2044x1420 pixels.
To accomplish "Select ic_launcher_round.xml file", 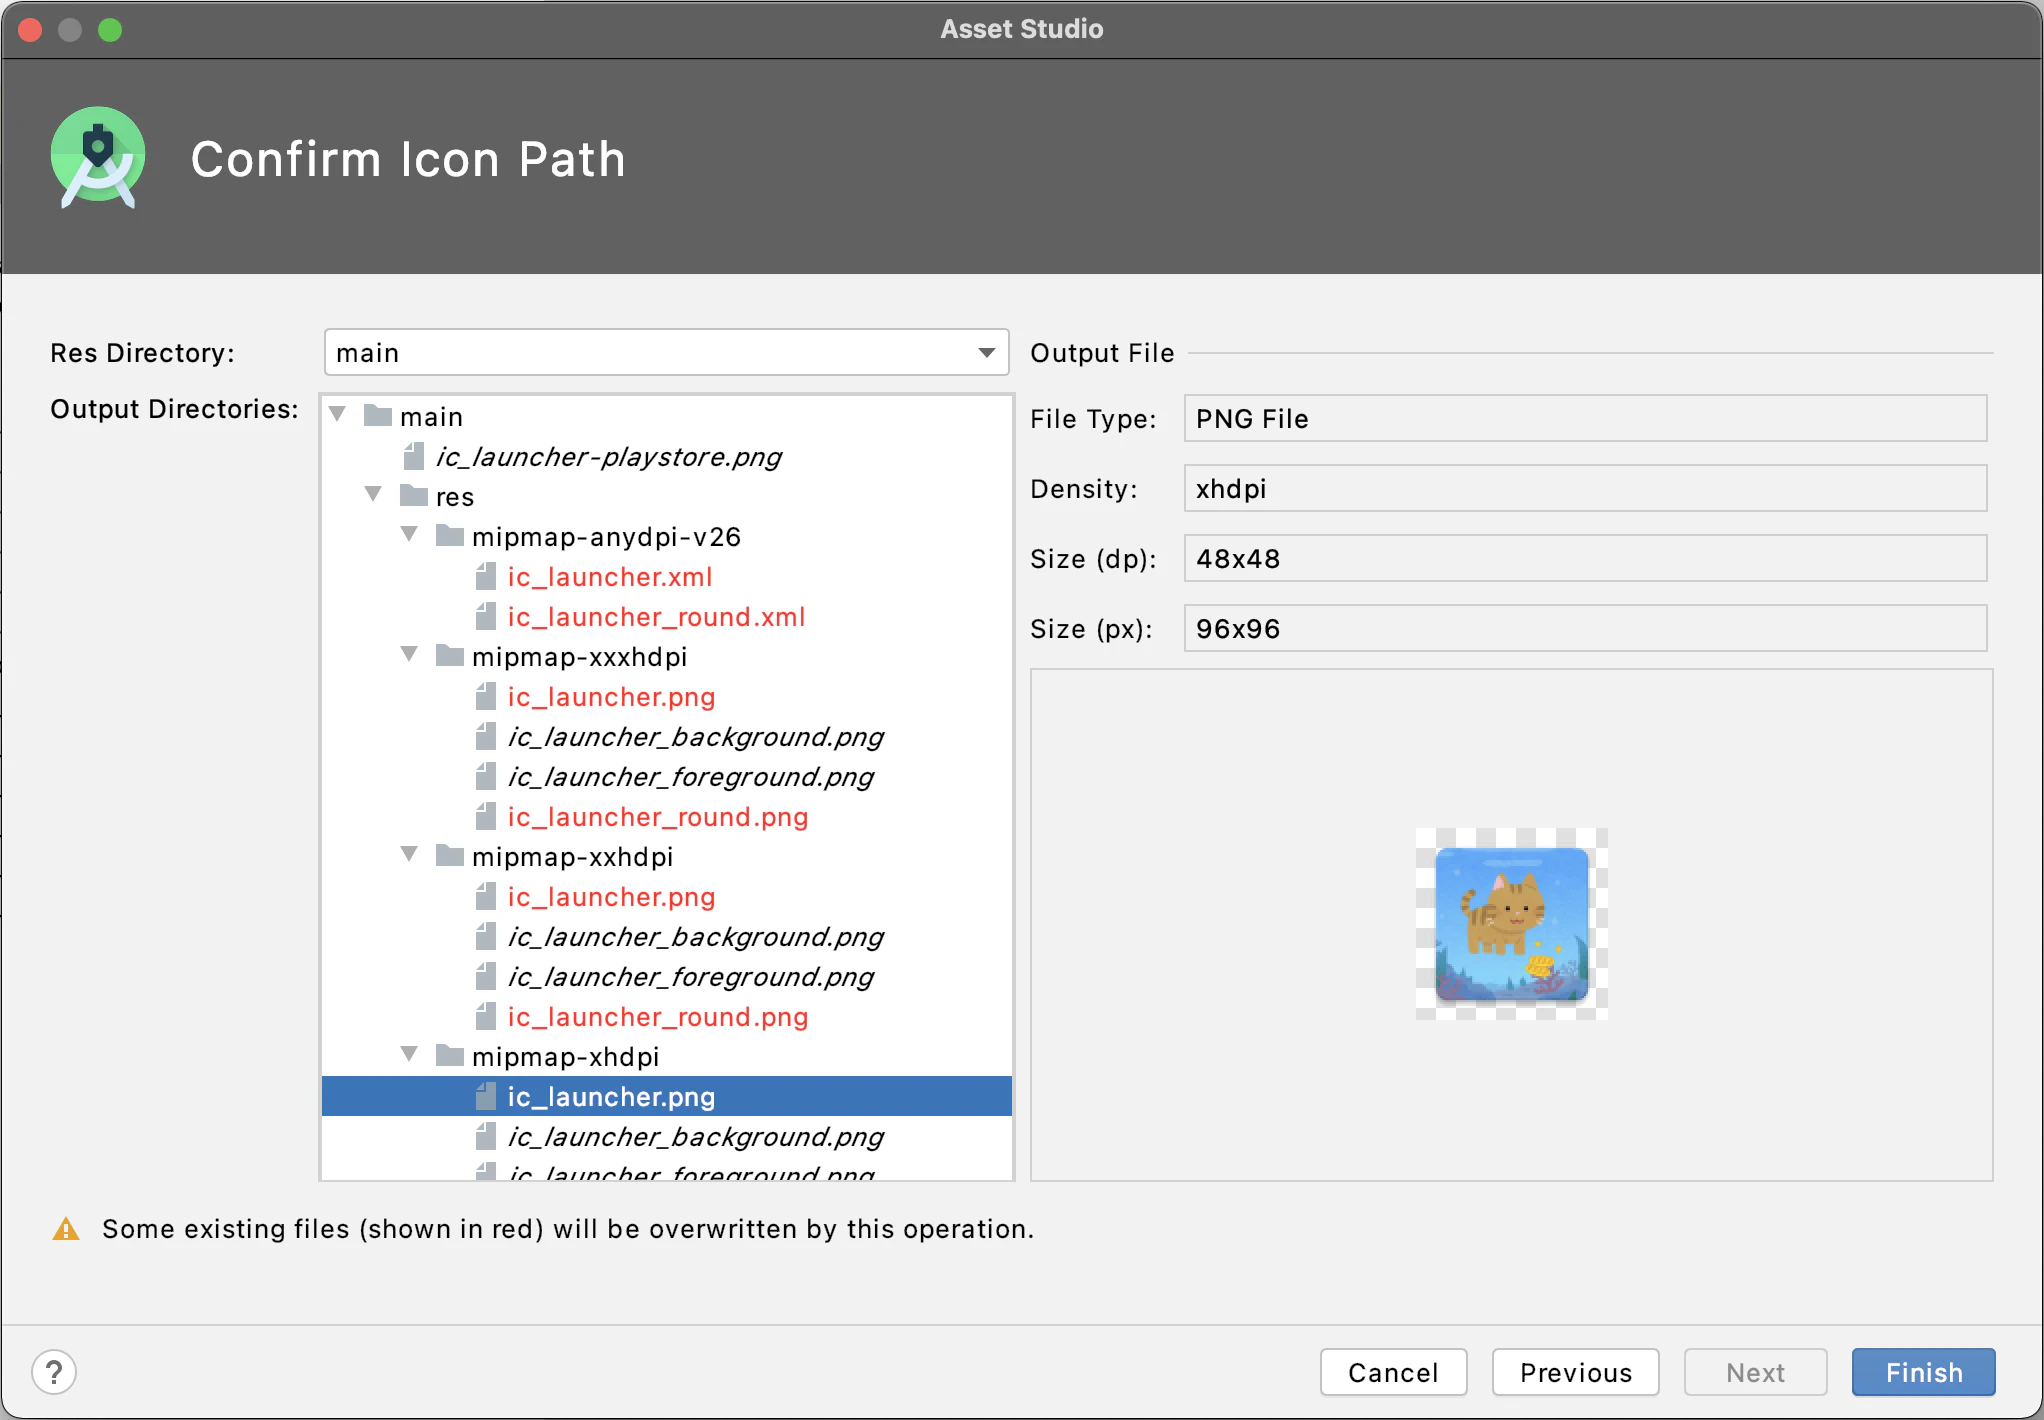I will [x=656, y=617].
